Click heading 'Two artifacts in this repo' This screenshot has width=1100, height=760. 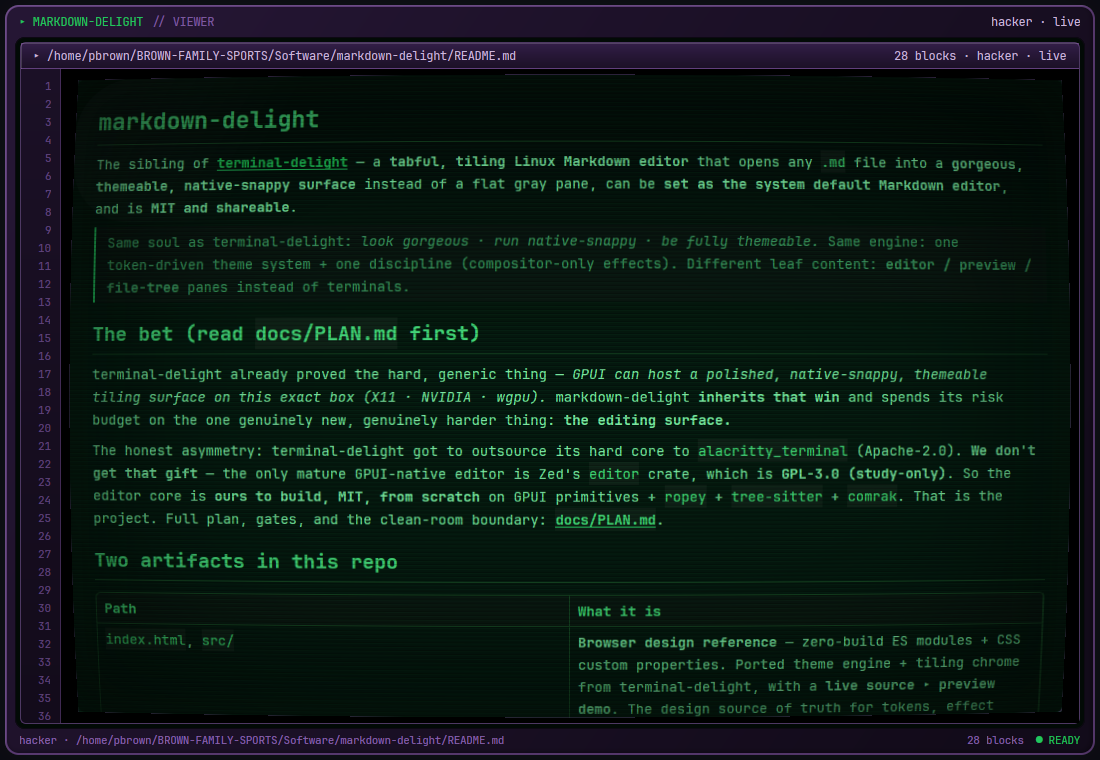tap(246, 561)
